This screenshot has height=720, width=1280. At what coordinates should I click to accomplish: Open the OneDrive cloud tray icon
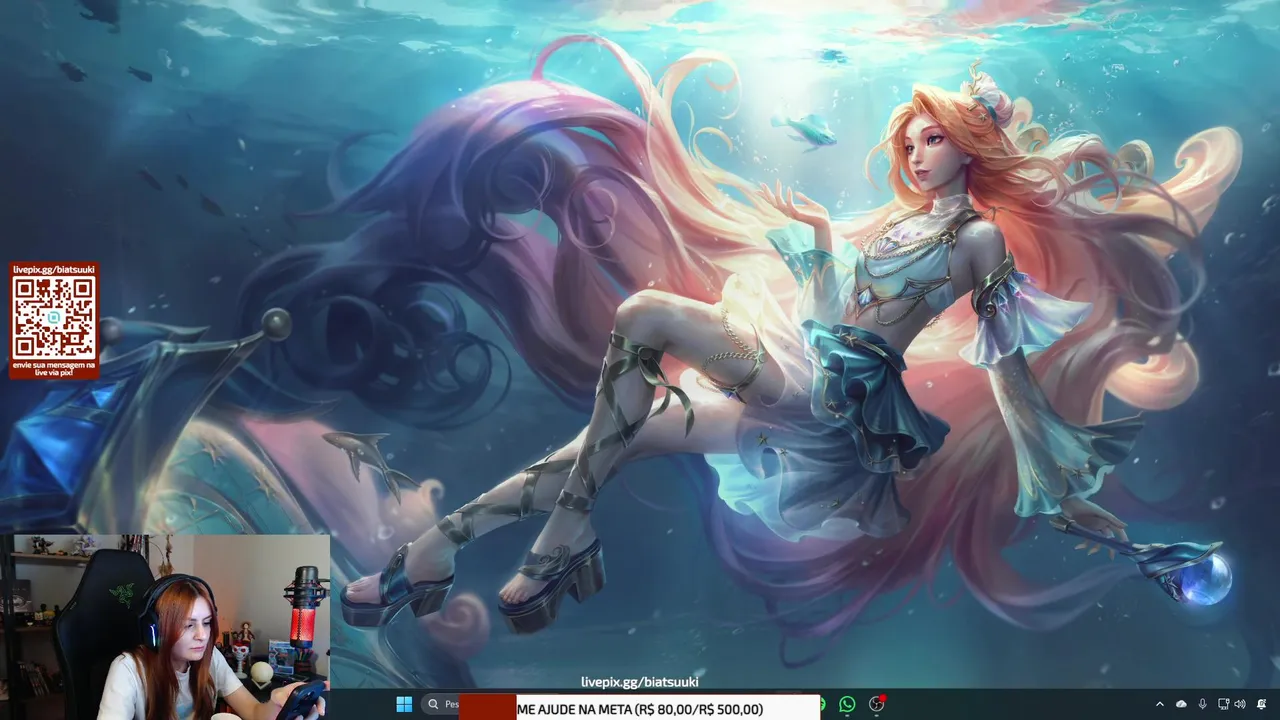tap(1181, 704)
